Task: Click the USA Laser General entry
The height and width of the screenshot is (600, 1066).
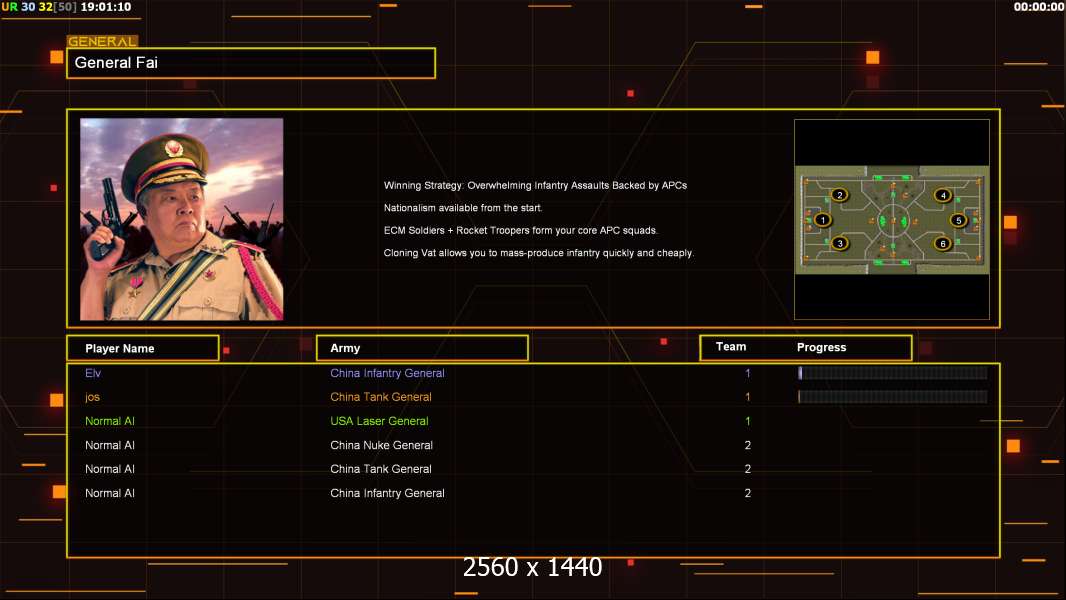Action: (379, 421)
